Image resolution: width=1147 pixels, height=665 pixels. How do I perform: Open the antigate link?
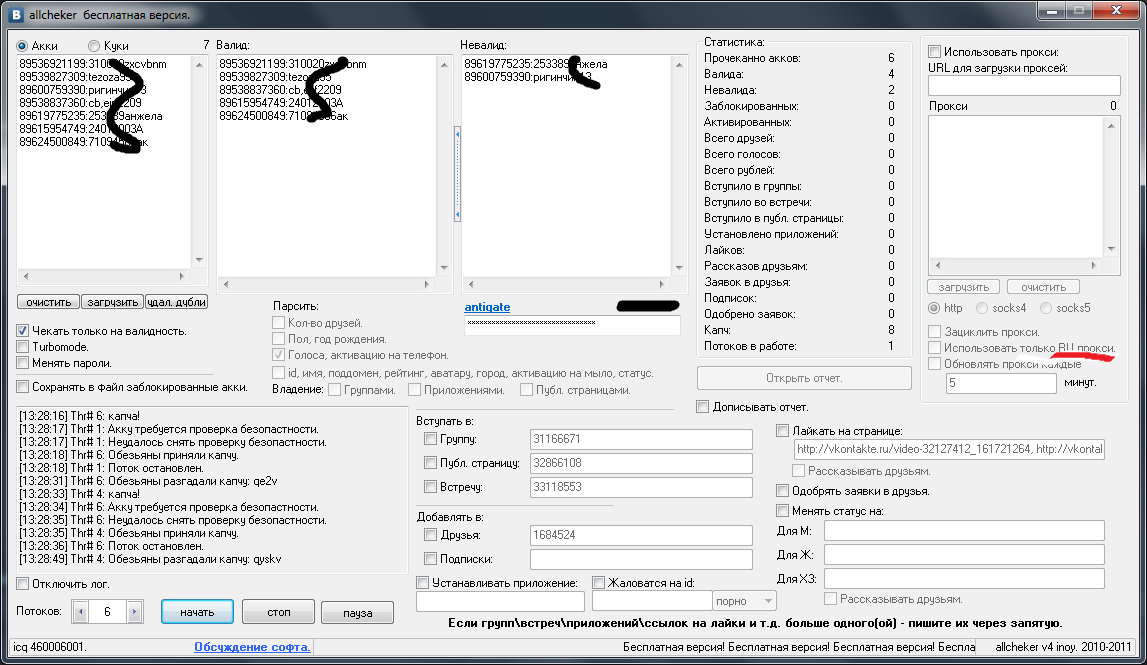click(x=487, y=306)
